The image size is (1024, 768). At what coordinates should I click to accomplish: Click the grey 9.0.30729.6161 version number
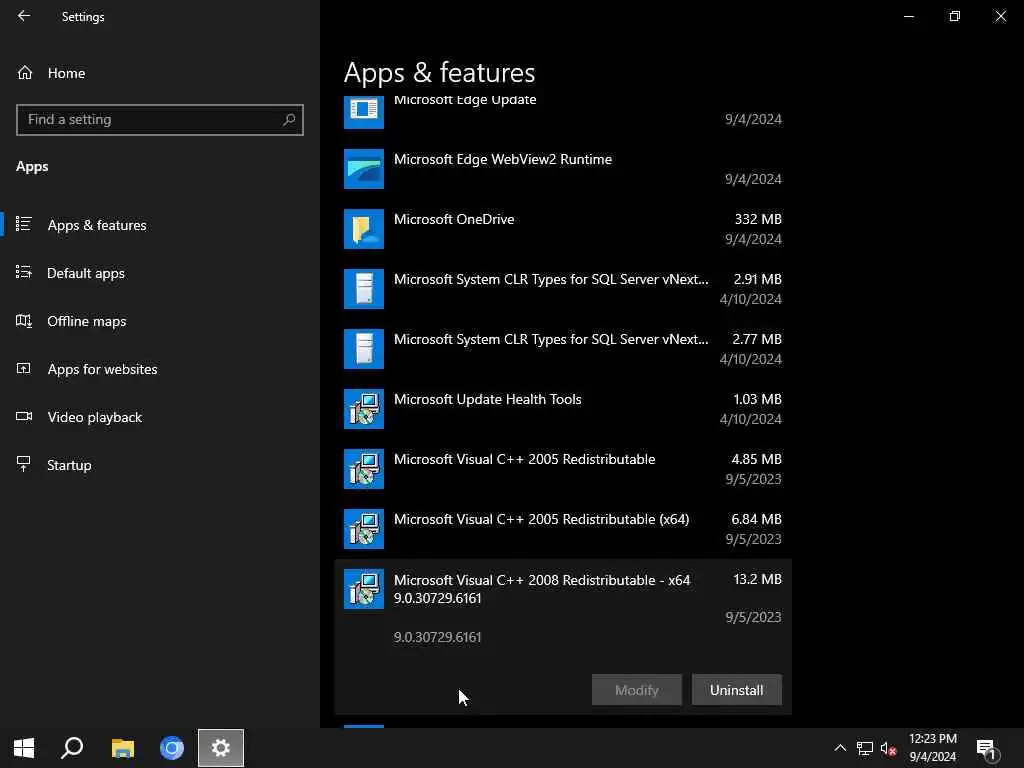click(438, 637)
